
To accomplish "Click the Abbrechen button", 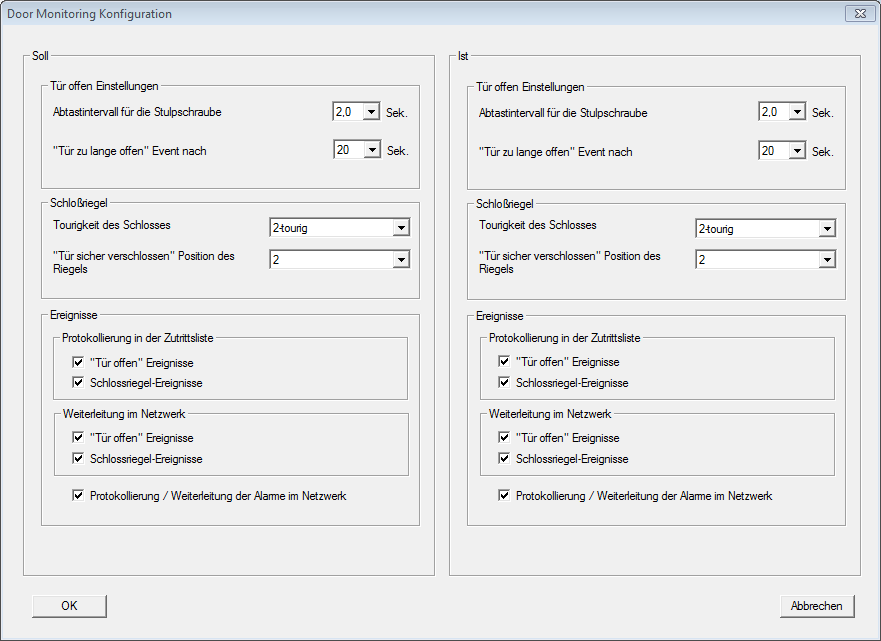I will tap(817, 606).
